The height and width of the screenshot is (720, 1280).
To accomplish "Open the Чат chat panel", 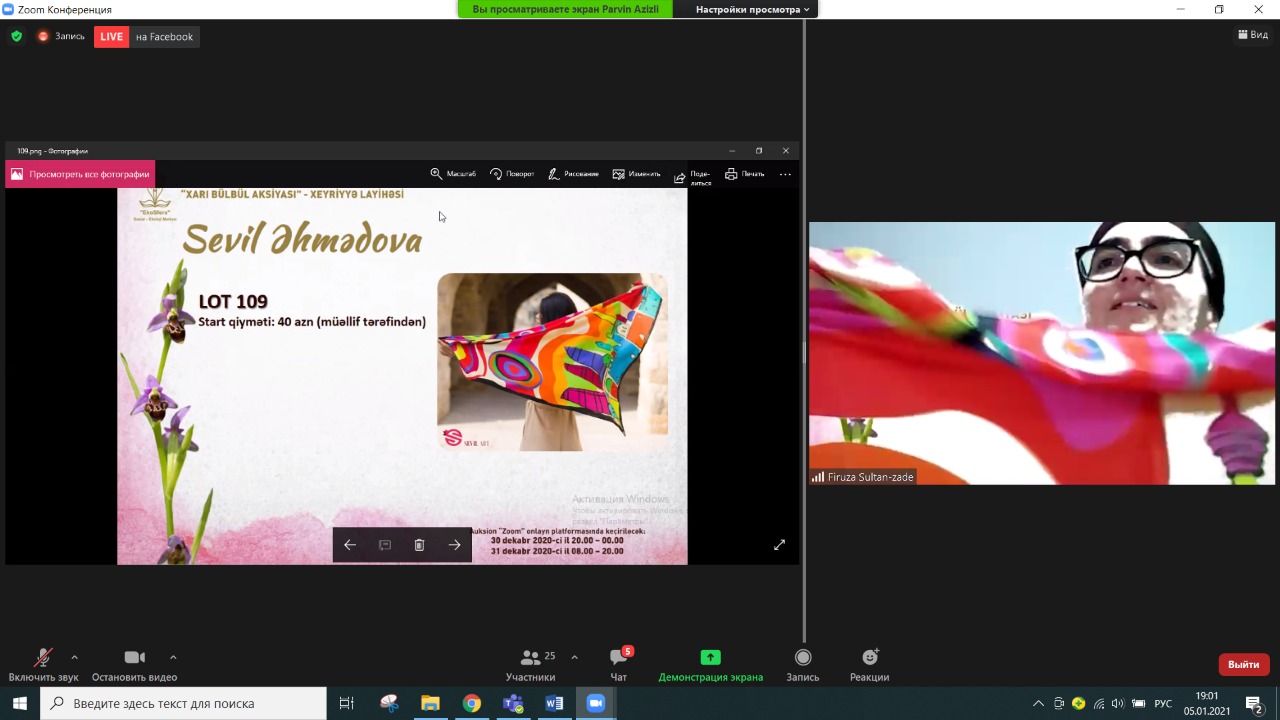I will point(619,665).
